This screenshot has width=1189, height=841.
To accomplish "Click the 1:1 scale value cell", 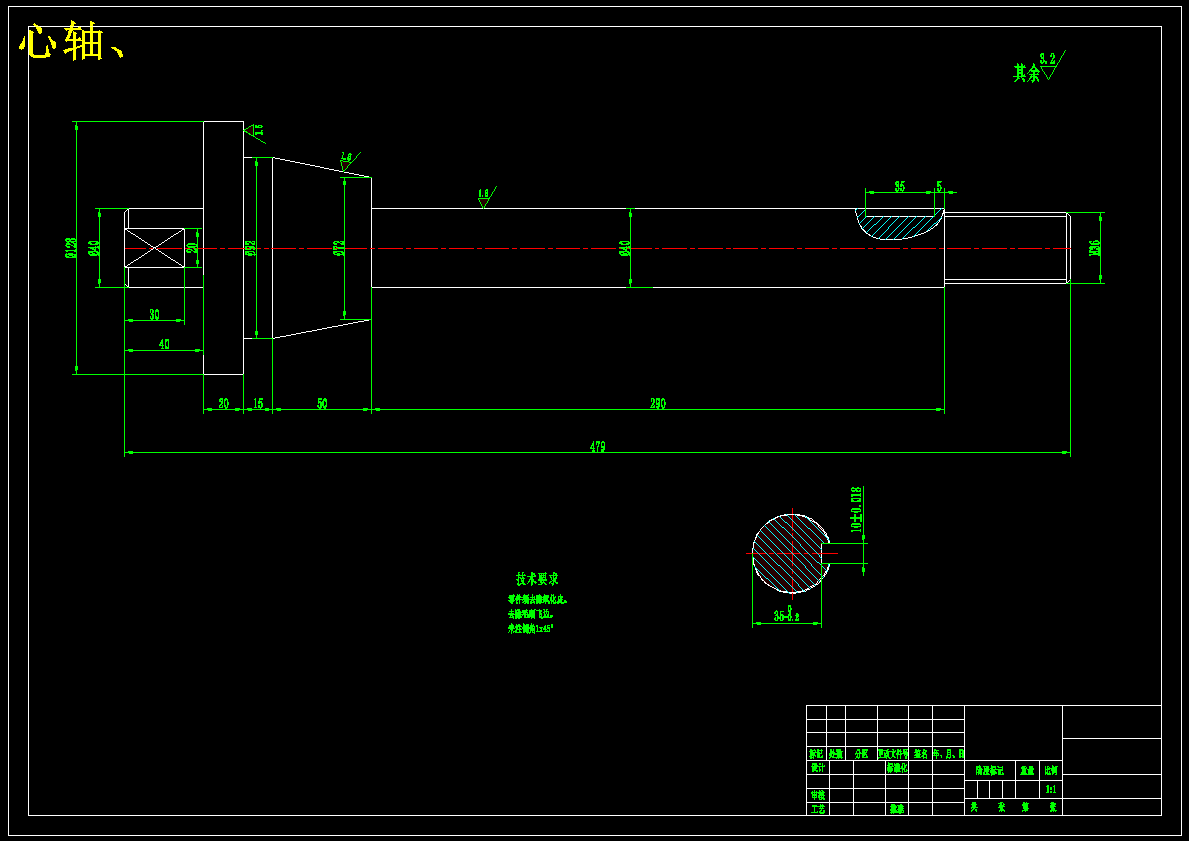I will (1051, 789).
